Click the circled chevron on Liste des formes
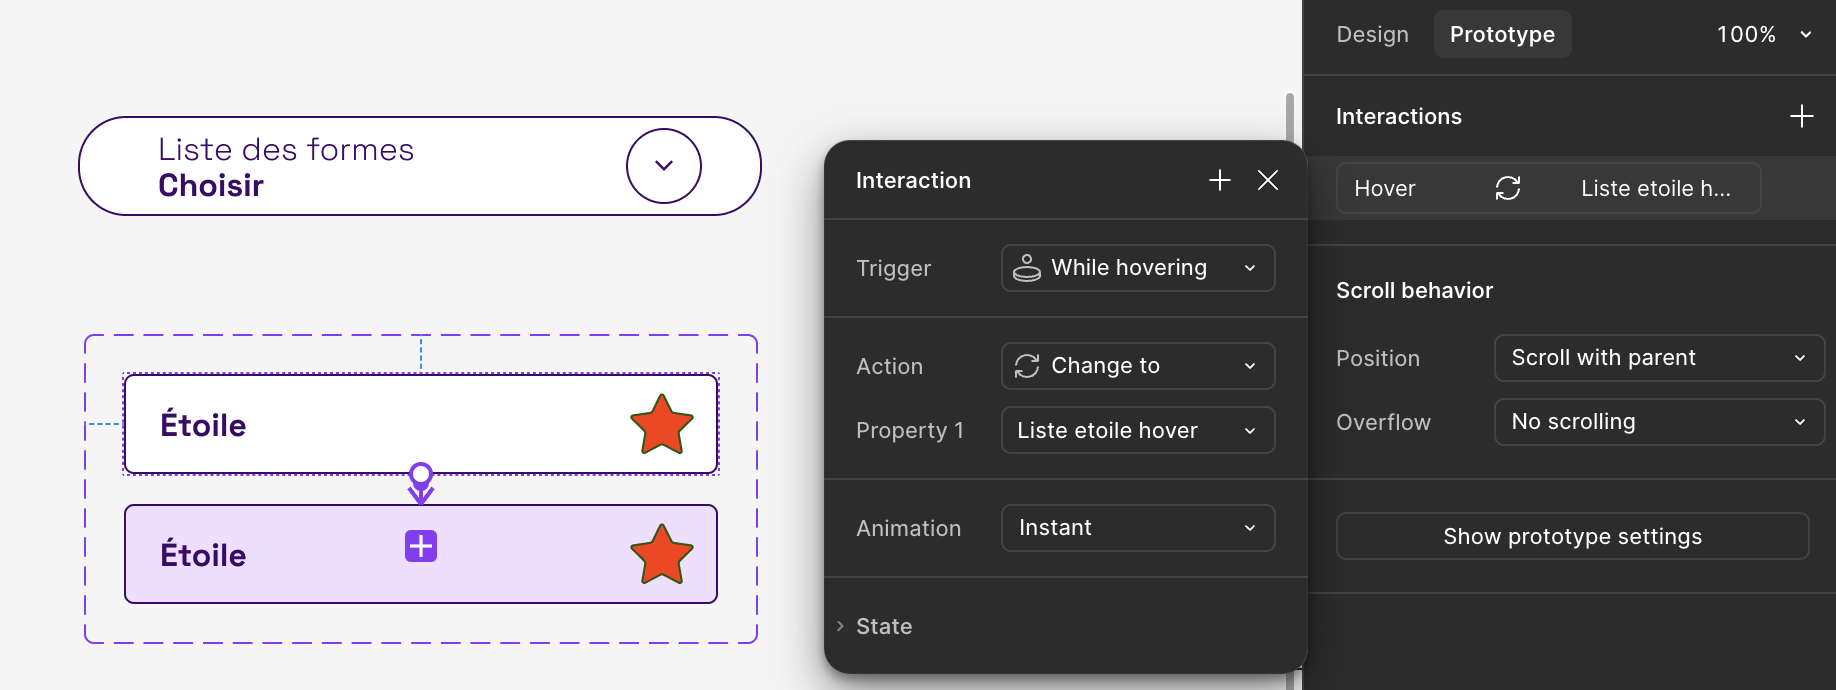Screen dimensions: 1836x690 tap(664, 166)
